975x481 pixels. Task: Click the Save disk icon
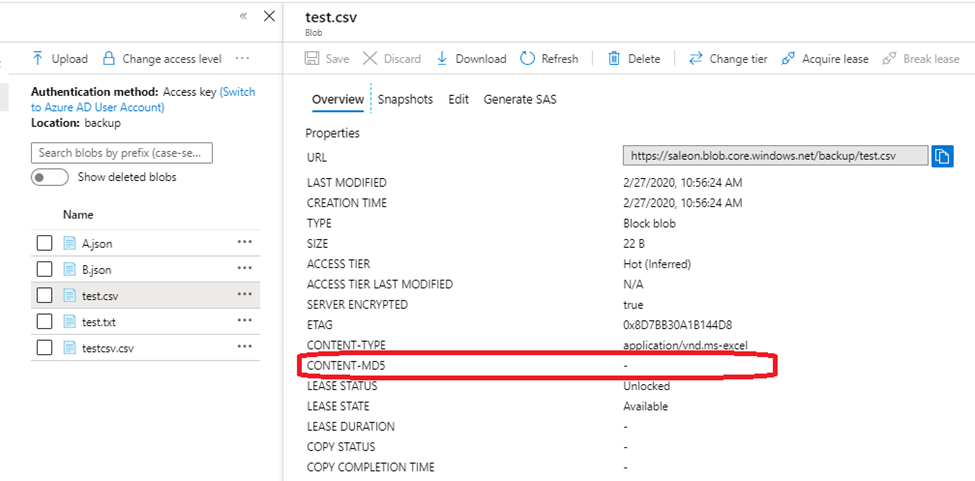coord(312,59)
